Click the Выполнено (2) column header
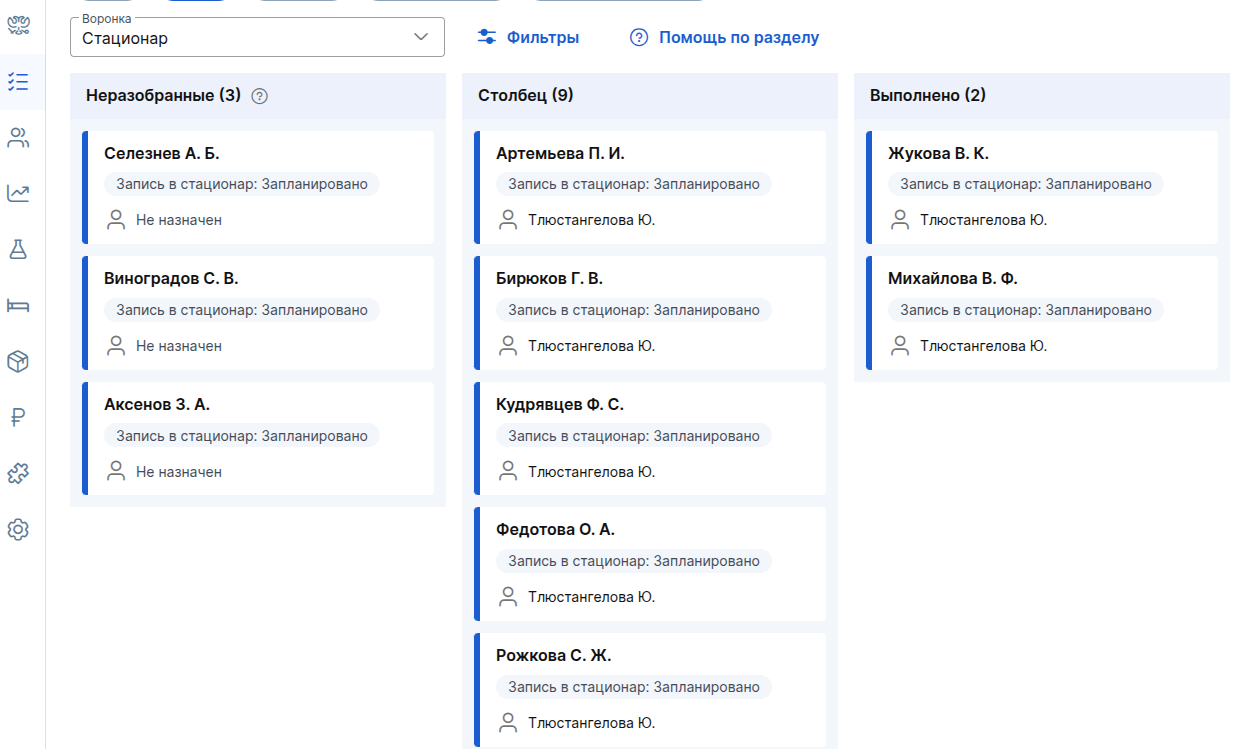This screenshot has width=1249, height=749. click(928, 96)
